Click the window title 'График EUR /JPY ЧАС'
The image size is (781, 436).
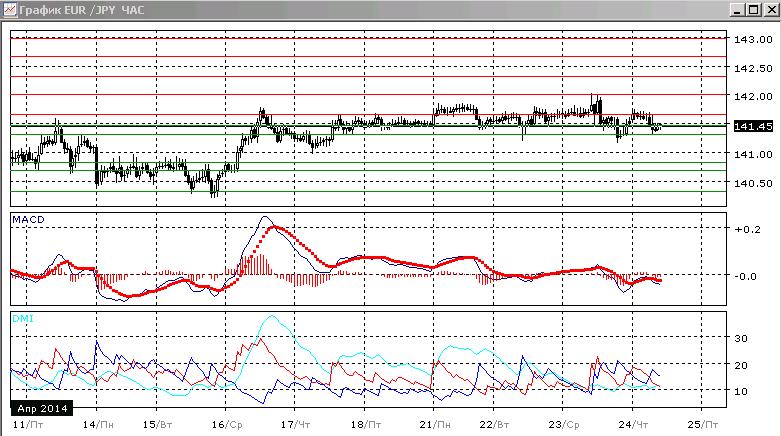click(82, 10)
